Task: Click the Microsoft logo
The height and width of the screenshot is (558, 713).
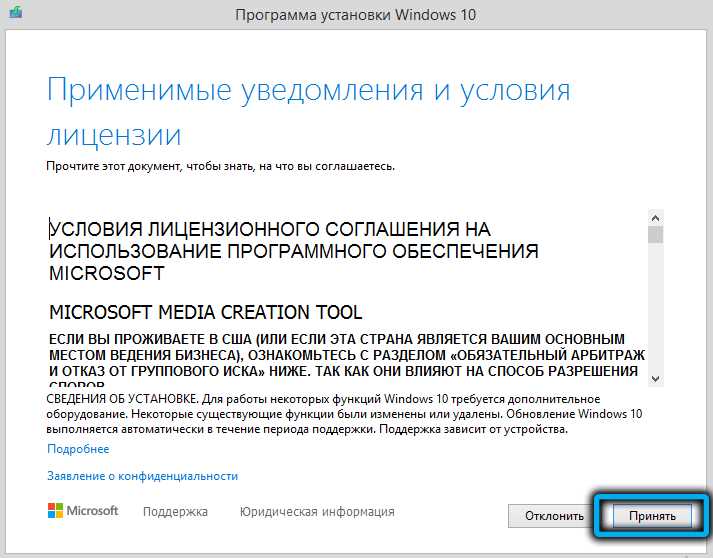Action: [x=83, y=511]
